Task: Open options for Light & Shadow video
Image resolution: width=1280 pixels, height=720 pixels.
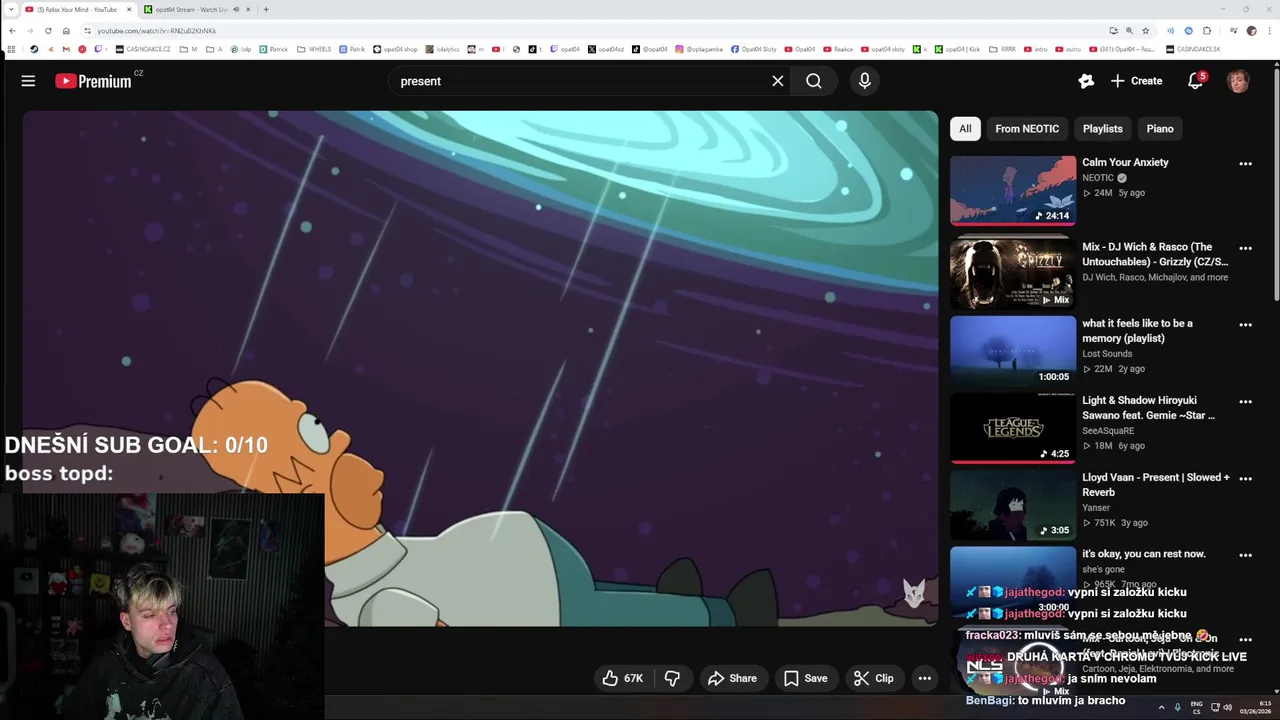Action: (1245, 402)
